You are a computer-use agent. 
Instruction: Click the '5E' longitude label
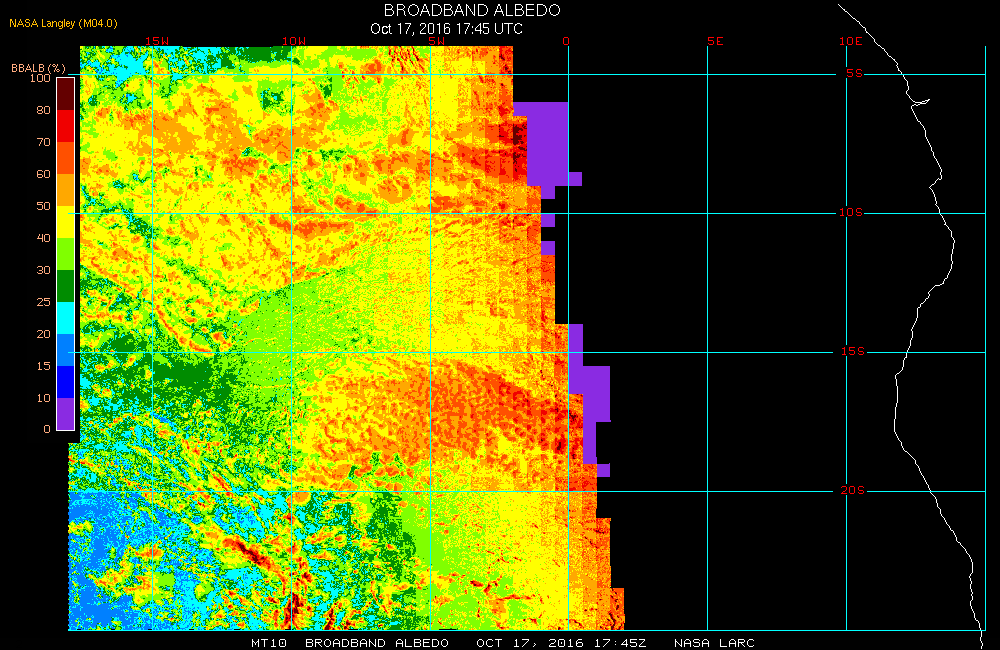[x=715, y=41]
